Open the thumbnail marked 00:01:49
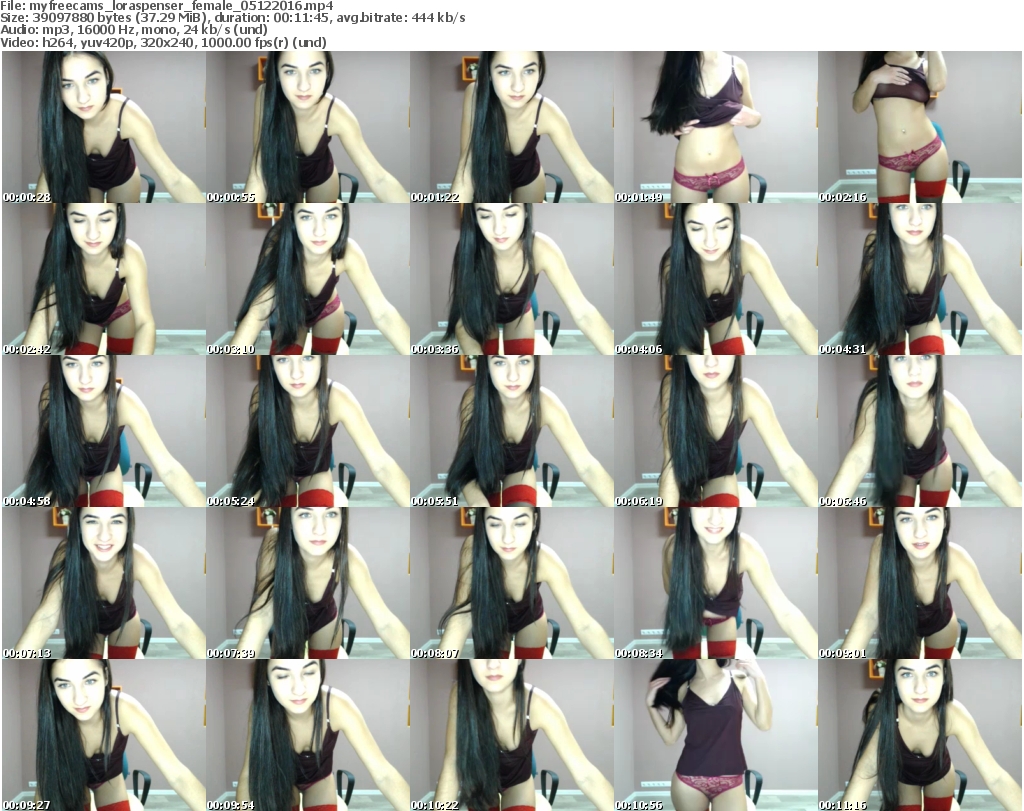1024x811 pixels. tap(715, 128)
